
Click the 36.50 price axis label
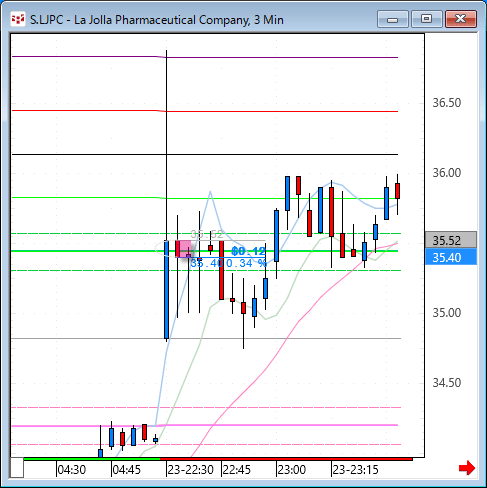447,103
